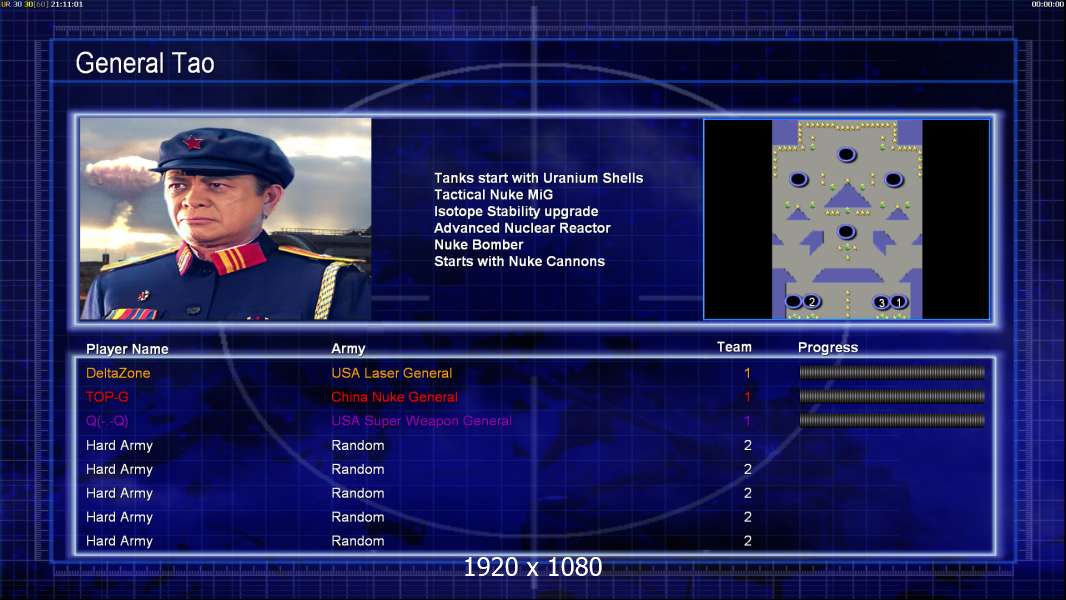Click the 21:11:01 clock readout
The width and height of the screenshot is (1066, 600).
67,4
